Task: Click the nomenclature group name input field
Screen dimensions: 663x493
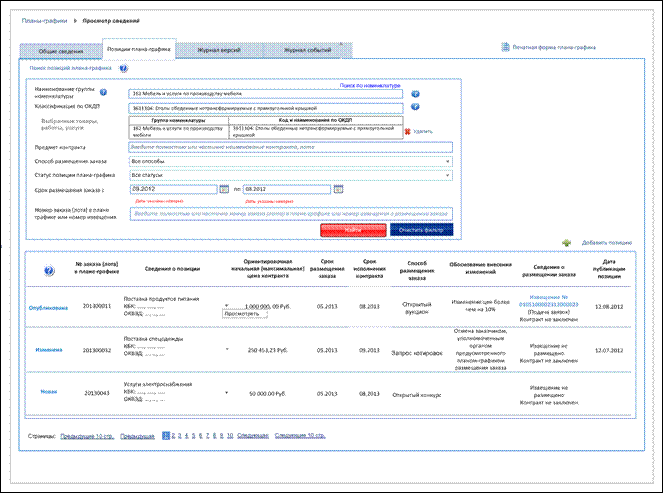Action: 266,94
